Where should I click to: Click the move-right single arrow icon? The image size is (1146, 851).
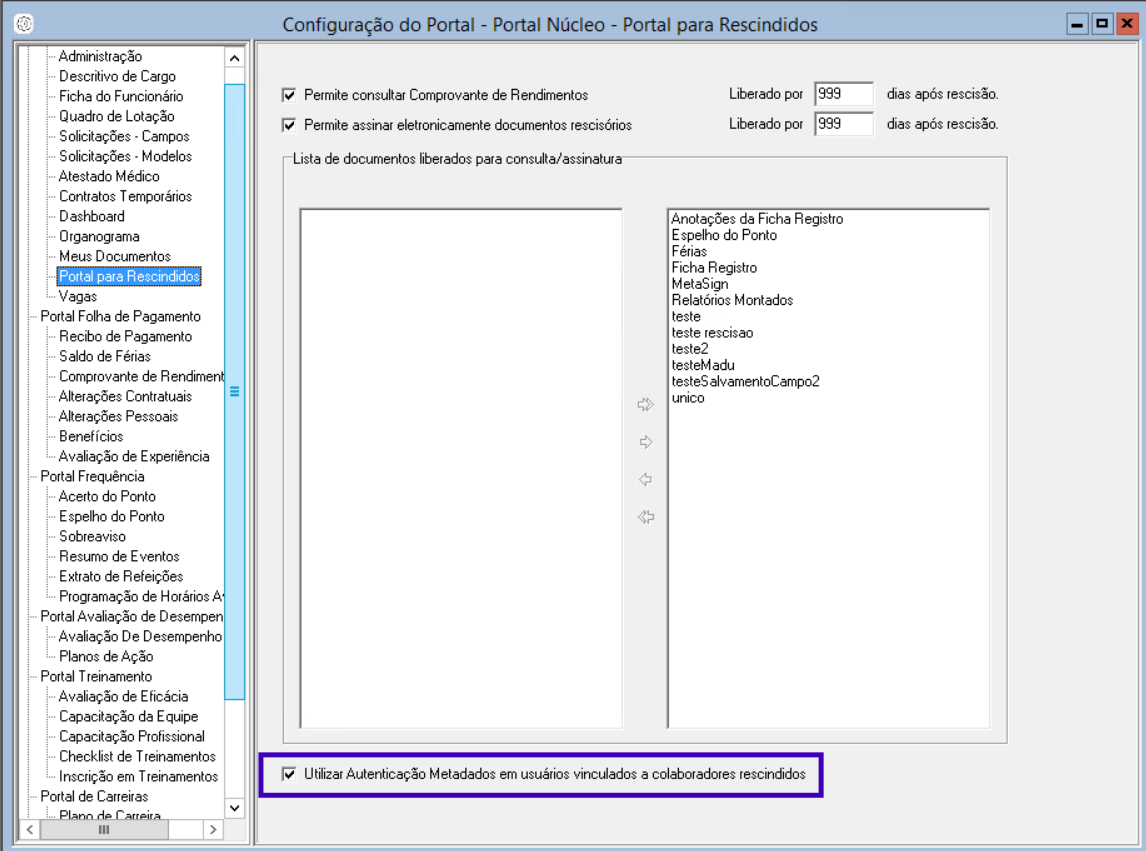pos(645,442)
